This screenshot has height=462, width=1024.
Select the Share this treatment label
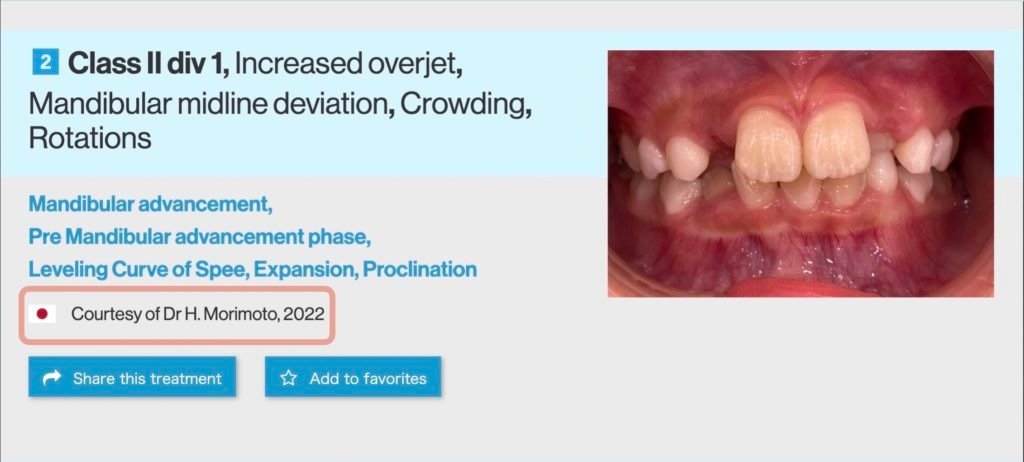click(147, 378)
